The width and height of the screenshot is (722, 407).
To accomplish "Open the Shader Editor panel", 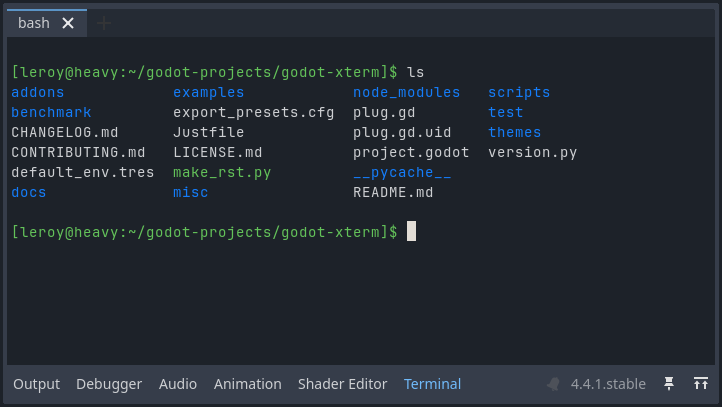I will click(343, 384).
